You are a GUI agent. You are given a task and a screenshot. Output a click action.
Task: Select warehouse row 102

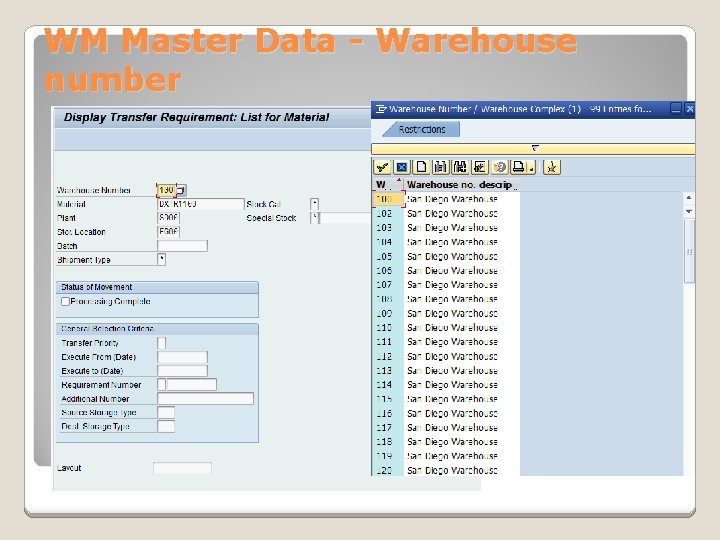tap(446, 214)
